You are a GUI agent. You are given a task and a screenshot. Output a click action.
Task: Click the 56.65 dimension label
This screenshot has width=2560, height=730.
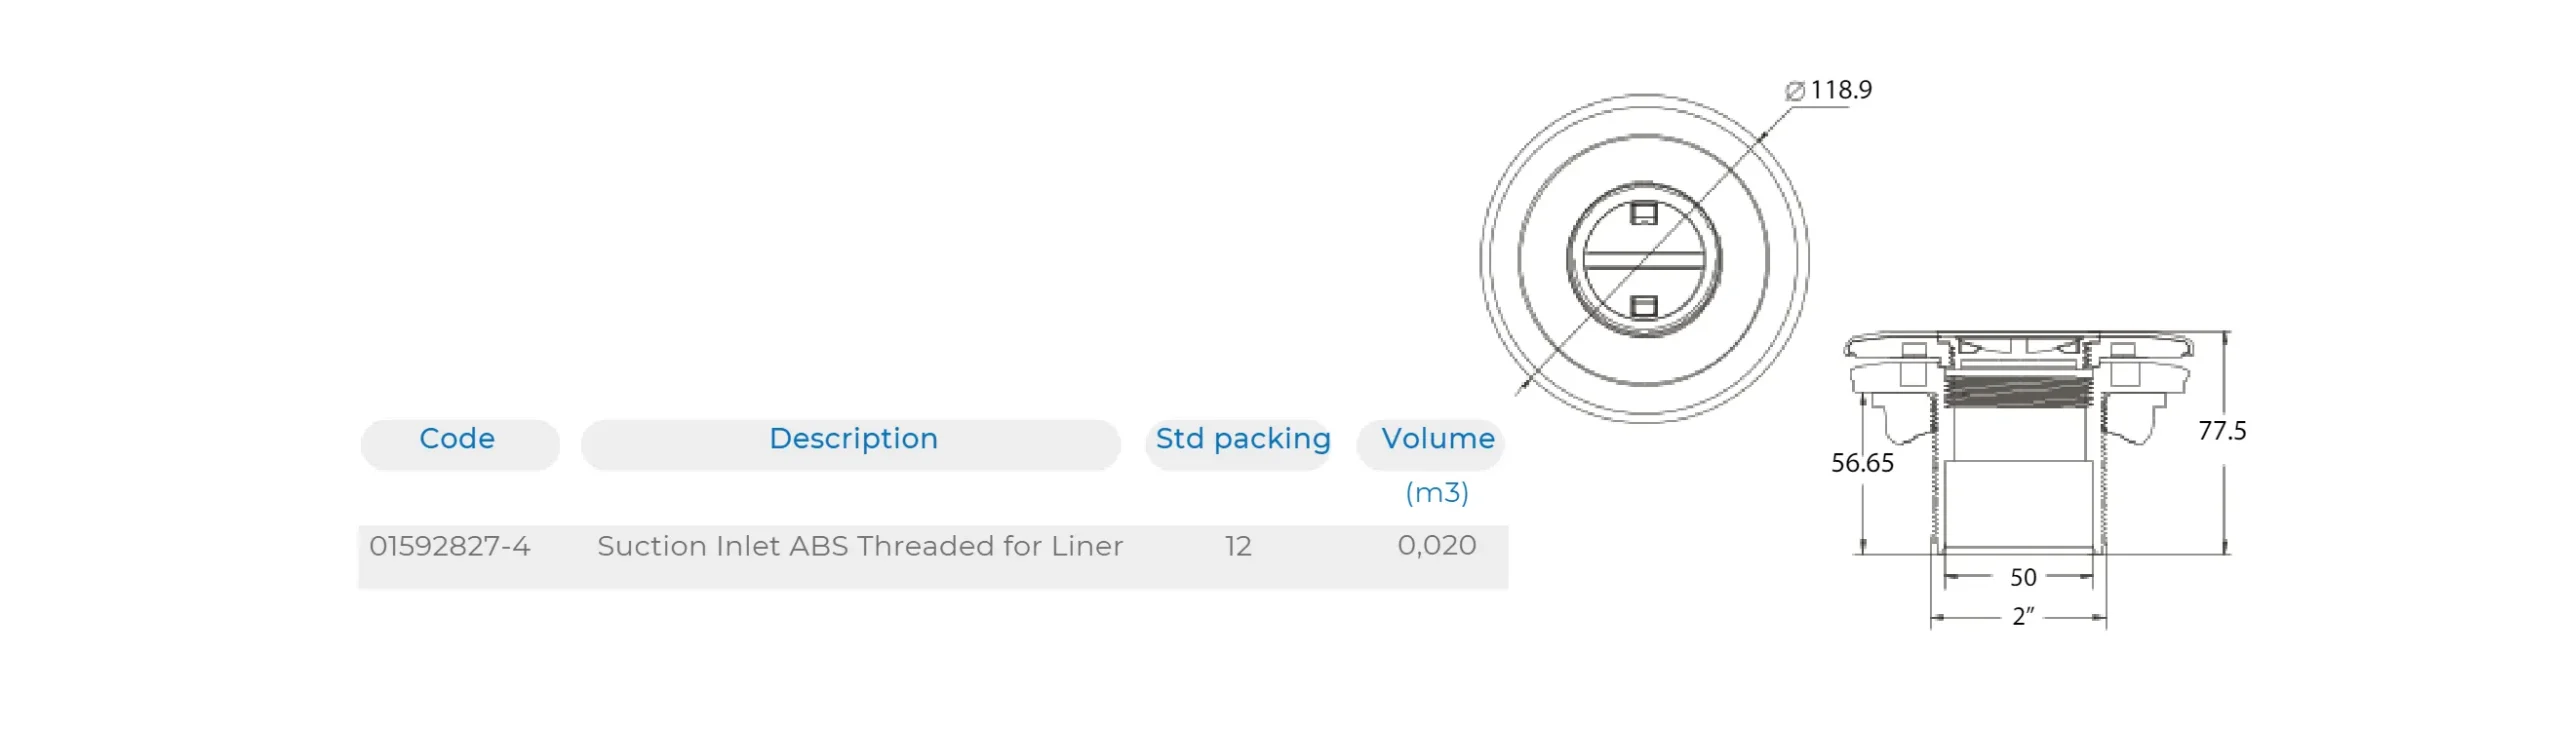pyautogui.click(x=1862, y=463)
